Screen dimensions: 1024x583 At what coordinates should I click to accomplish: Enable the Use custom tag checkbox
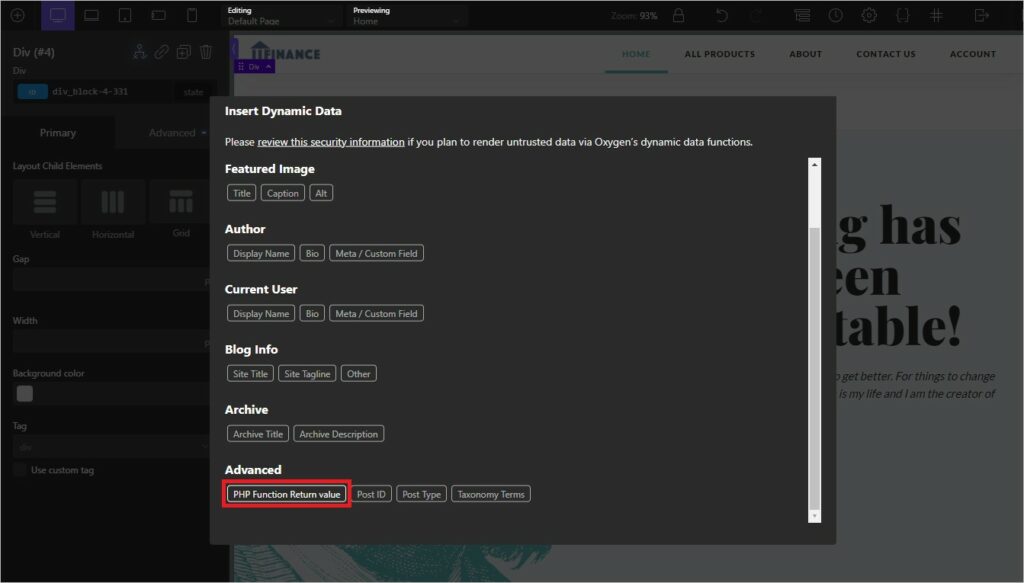tap(20, 470)
